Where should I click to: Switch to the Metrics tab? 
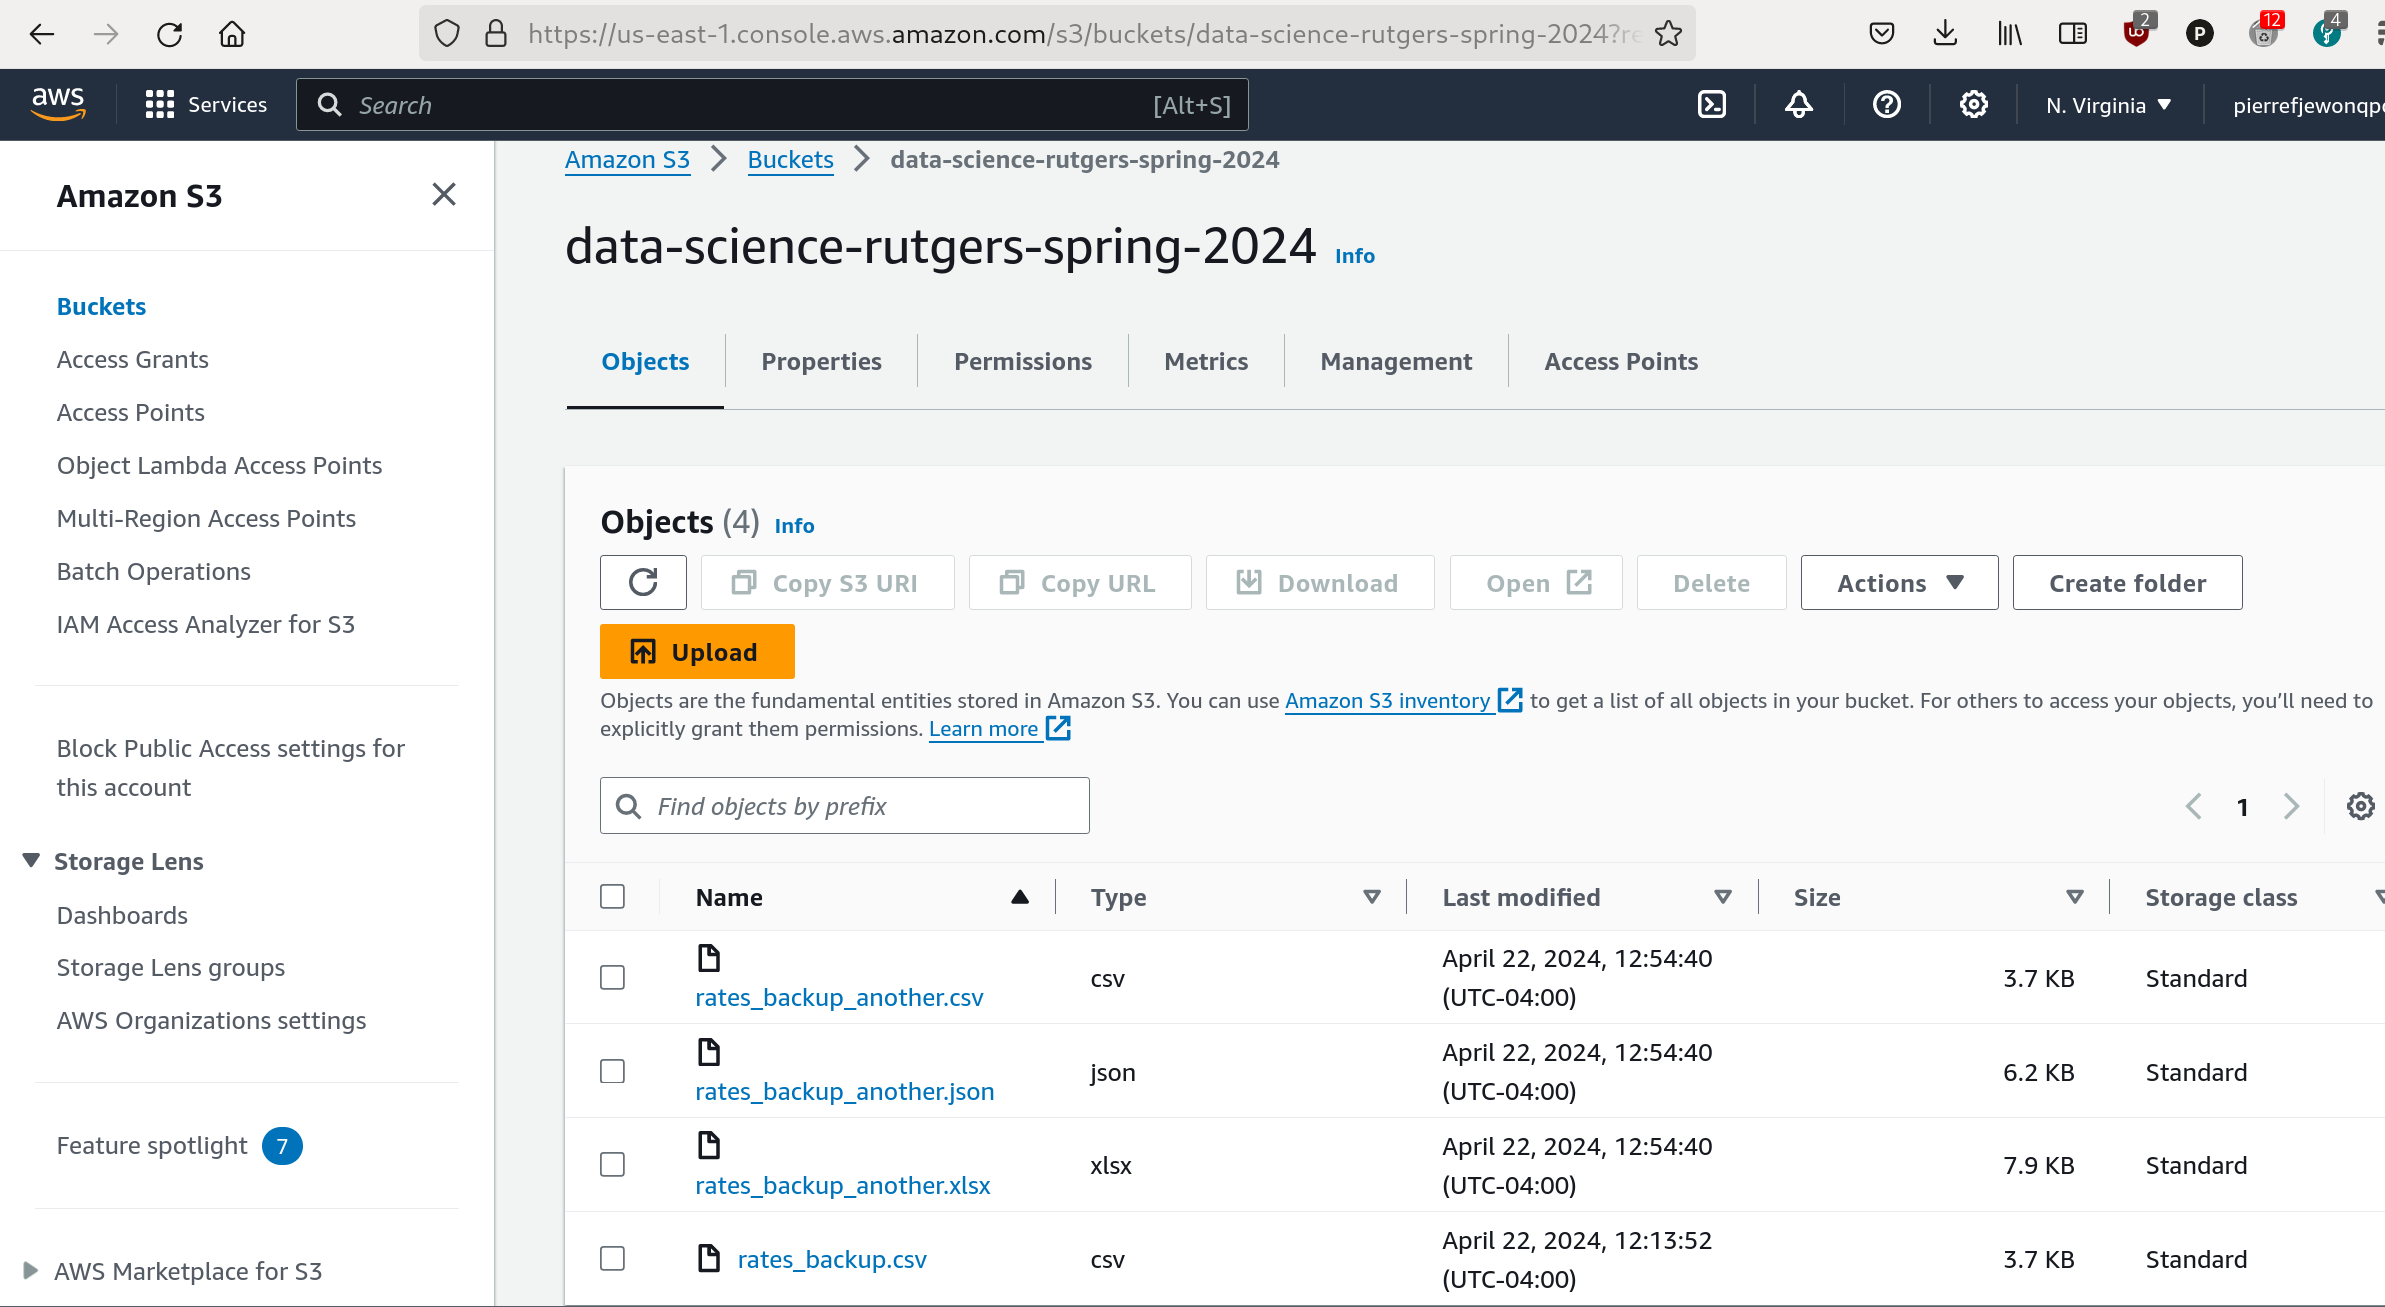coord(1206,361)
